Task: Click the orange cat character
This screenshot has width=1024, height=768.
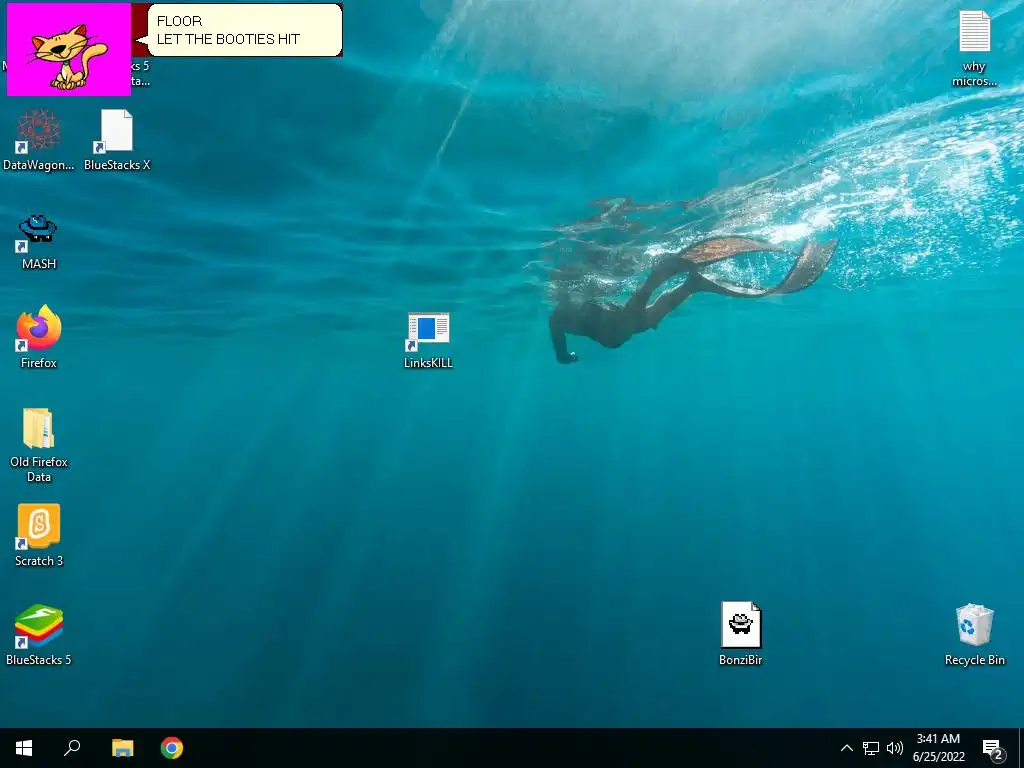Action: tap(69, 56)
